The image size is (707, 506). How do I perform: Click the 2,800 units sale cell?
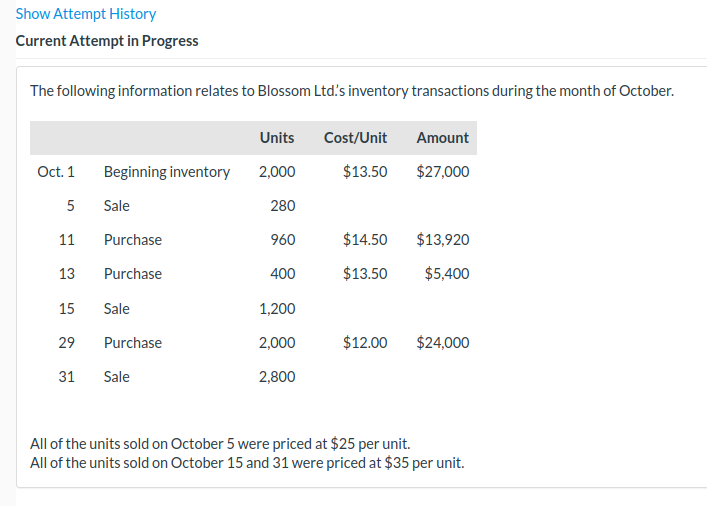pyautogui.click(x=277, y=377)
